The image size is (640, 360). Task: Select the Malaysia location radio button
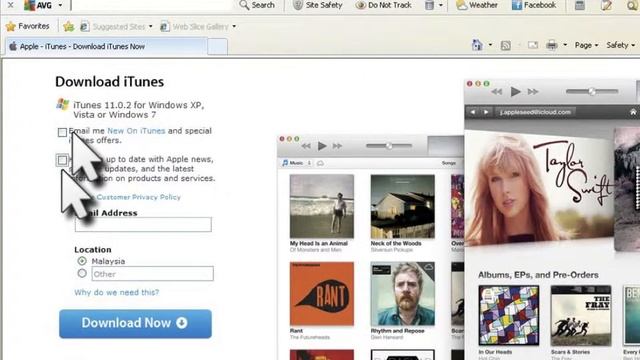(82, 261)
